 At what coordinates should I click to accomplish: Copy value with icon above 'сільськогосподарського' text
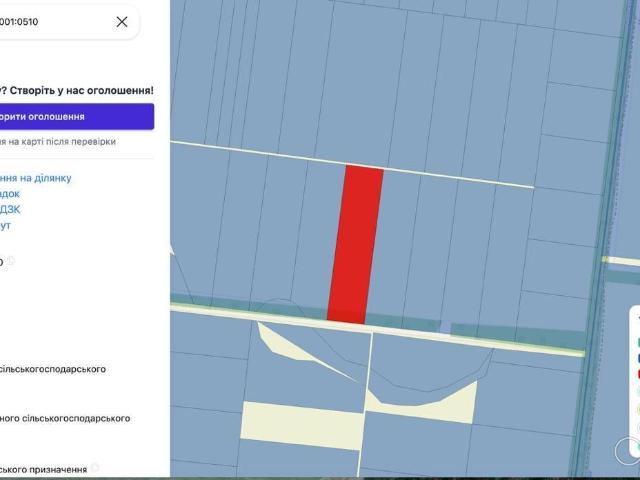tap(10, 260)
